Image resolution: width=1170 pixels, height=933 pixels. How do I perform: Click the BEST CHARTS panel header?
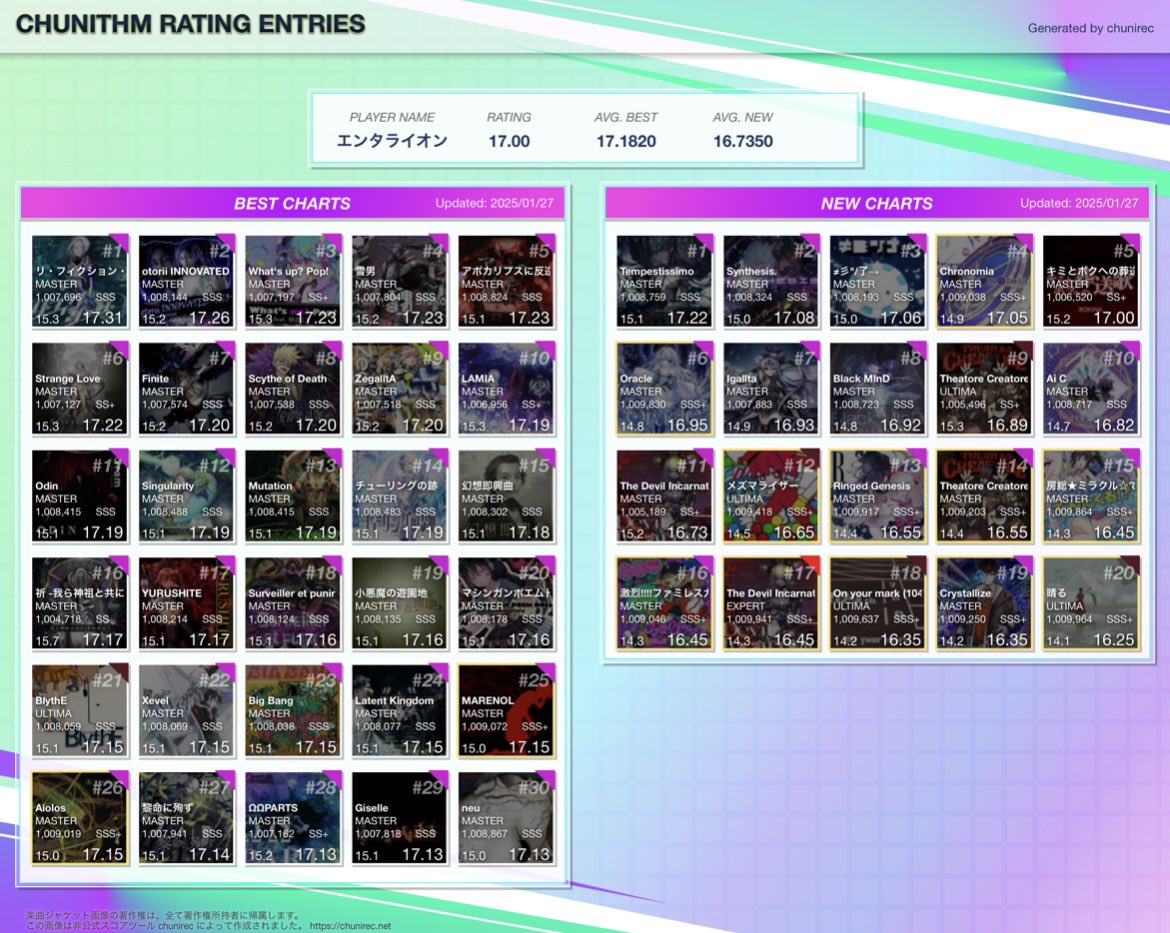pos(292,203)
